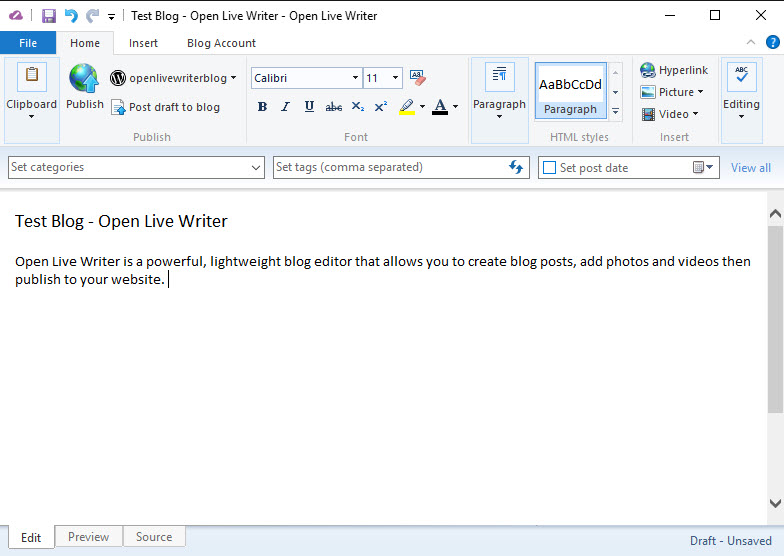Viewport: 784px width, 556px height.
Task: Select the AaBbCcDd Paragraph style thumbnail
Action: coord(570,90)
